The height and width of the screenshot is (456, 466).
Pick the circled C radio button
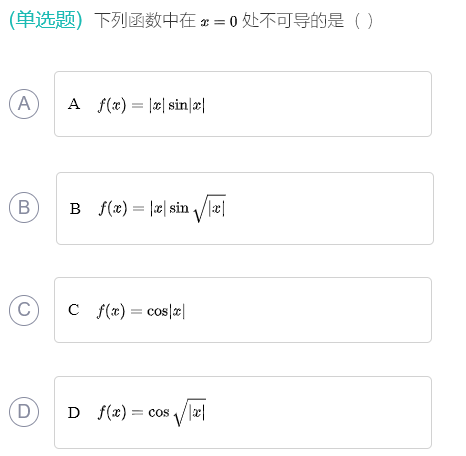[x=24, y=310]
